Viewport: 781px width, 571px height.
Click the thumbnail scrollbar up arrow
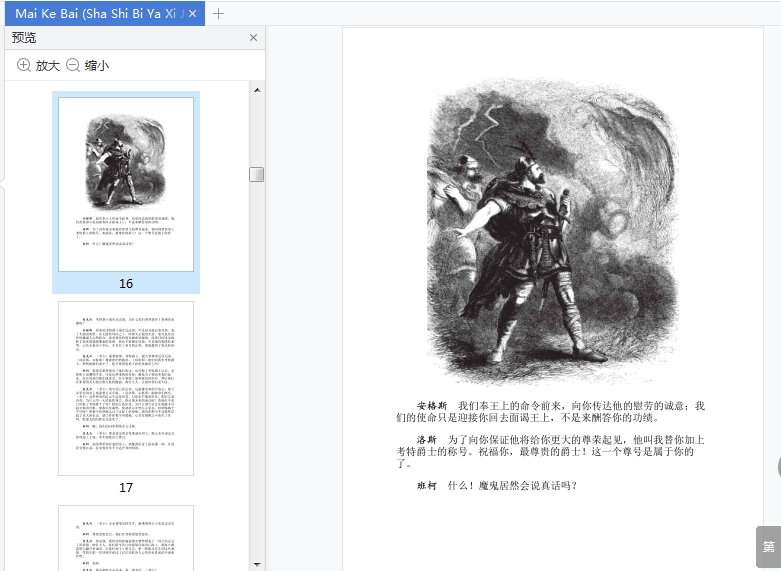pyautogui.click(x=257, y=90)
